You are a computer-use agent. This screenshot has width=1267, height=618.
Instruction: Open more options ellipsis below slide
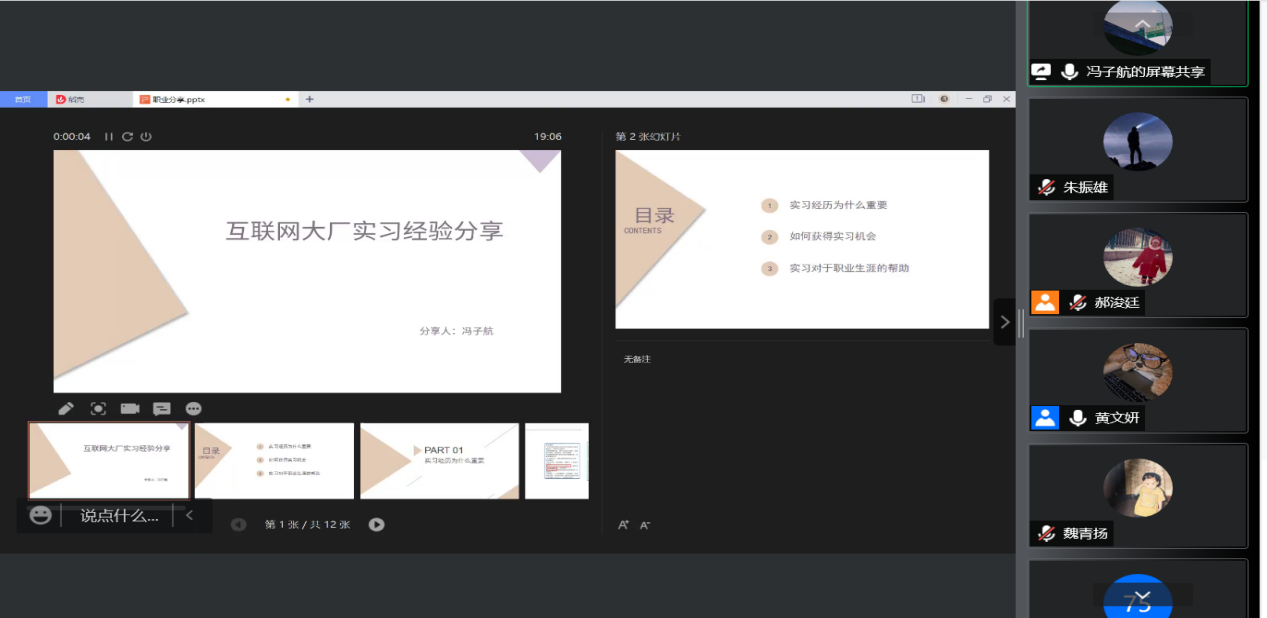coord(194,408)
